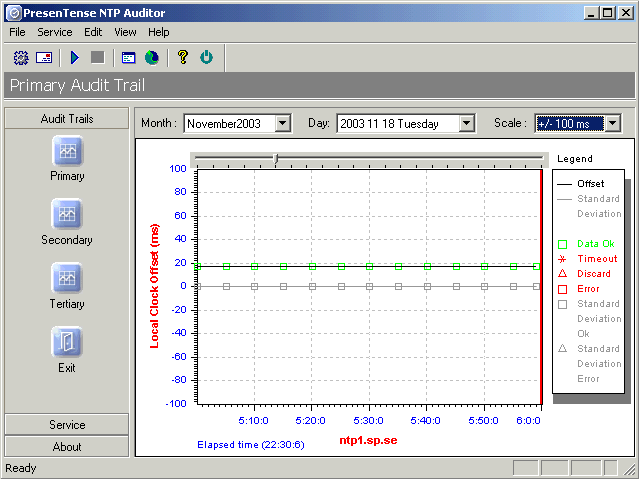
Task: Open the File menu
Action: 17,32
